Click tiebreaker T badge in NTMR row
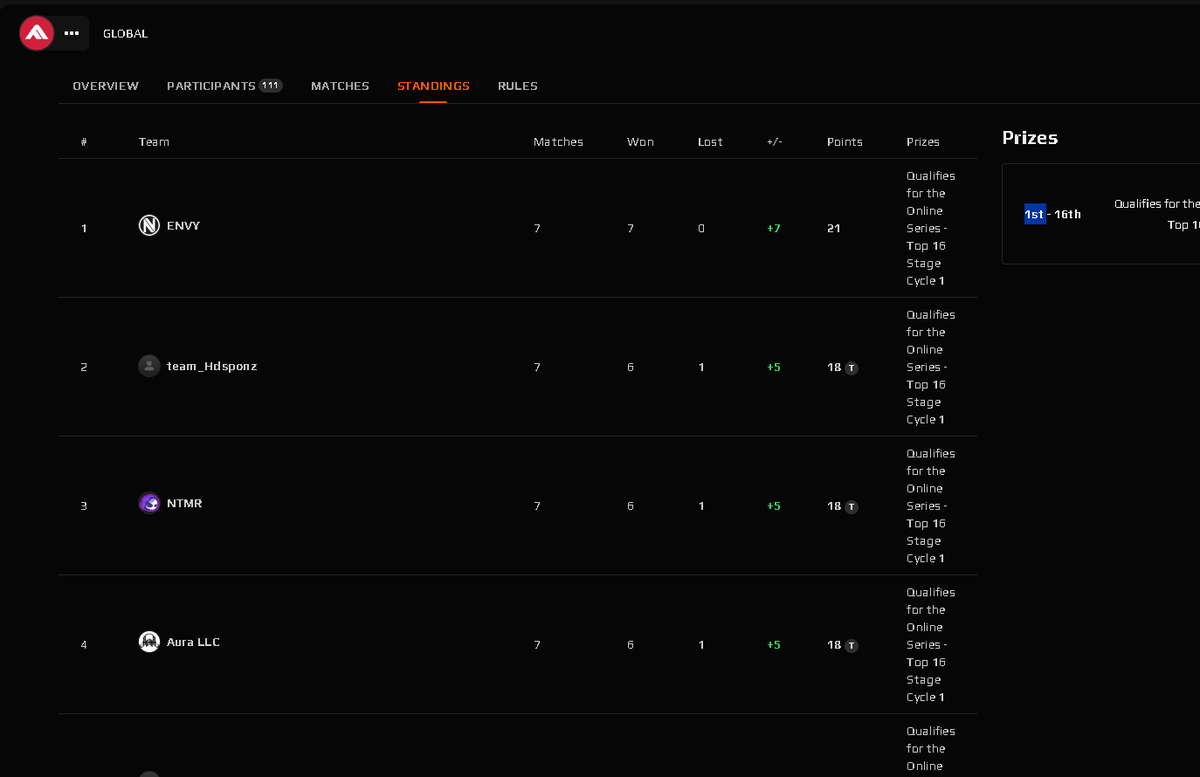The width and height of the screenshot is (1200, 777). click(x=851, y=507)
